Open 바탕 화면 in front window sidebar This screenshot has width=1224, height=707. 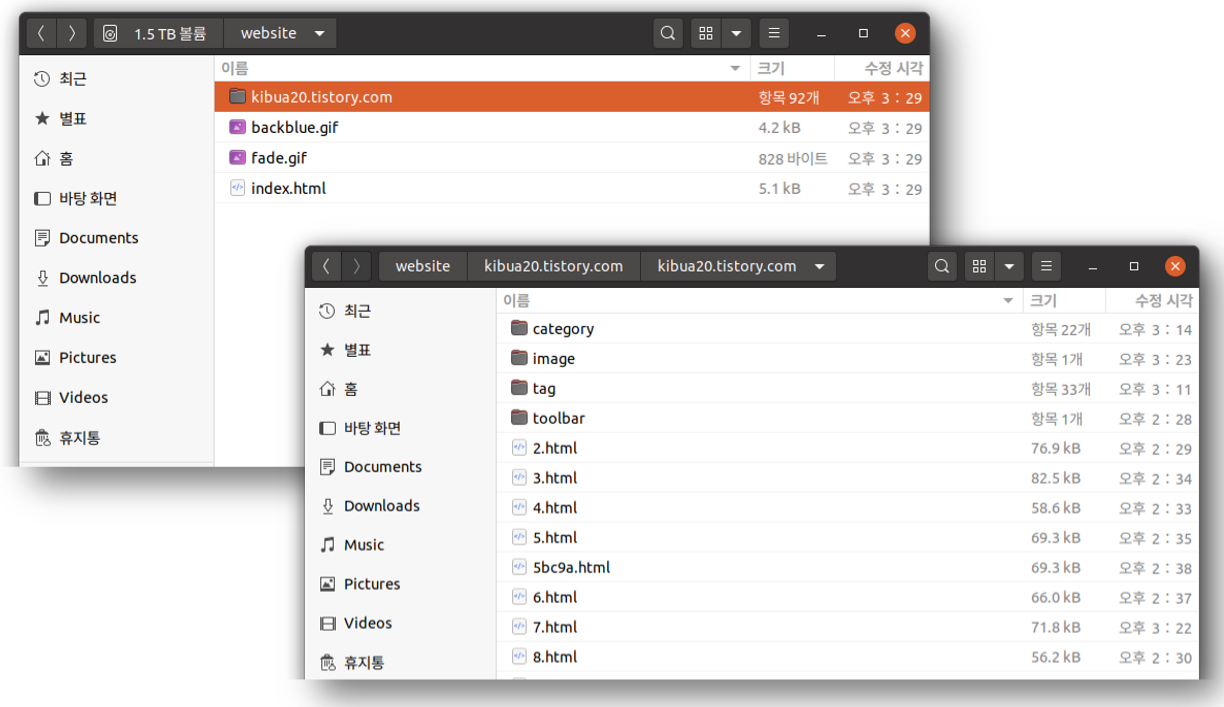click(x=401, y=428)
